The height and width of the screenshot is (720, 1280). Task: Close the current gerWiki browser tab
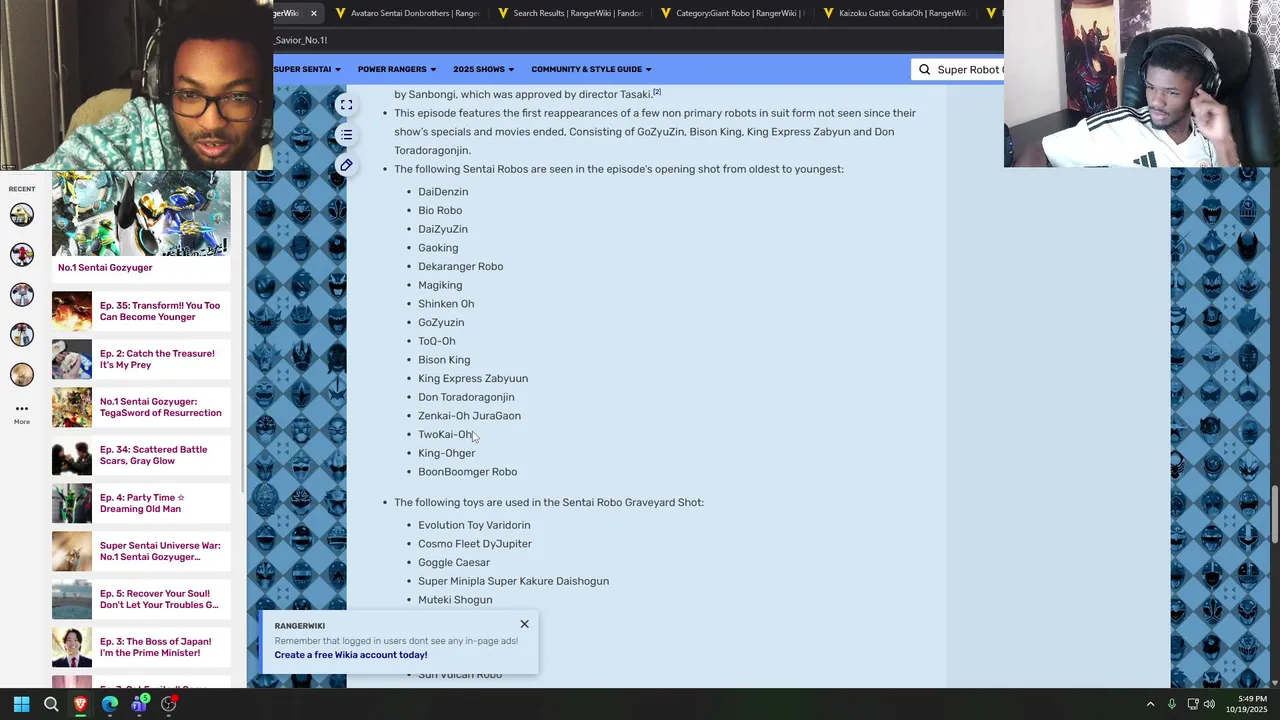[x=313, y=13]
